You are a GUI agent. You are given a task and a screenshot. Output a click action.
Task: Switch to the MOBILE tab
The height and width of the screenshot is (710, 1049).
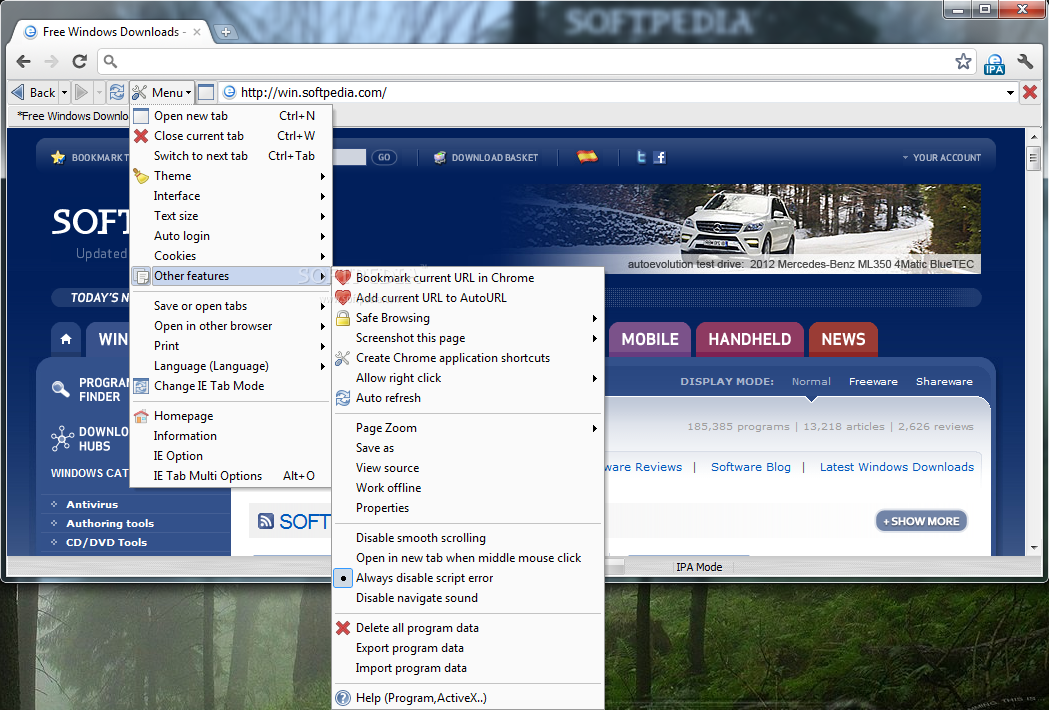pos(650,339)
